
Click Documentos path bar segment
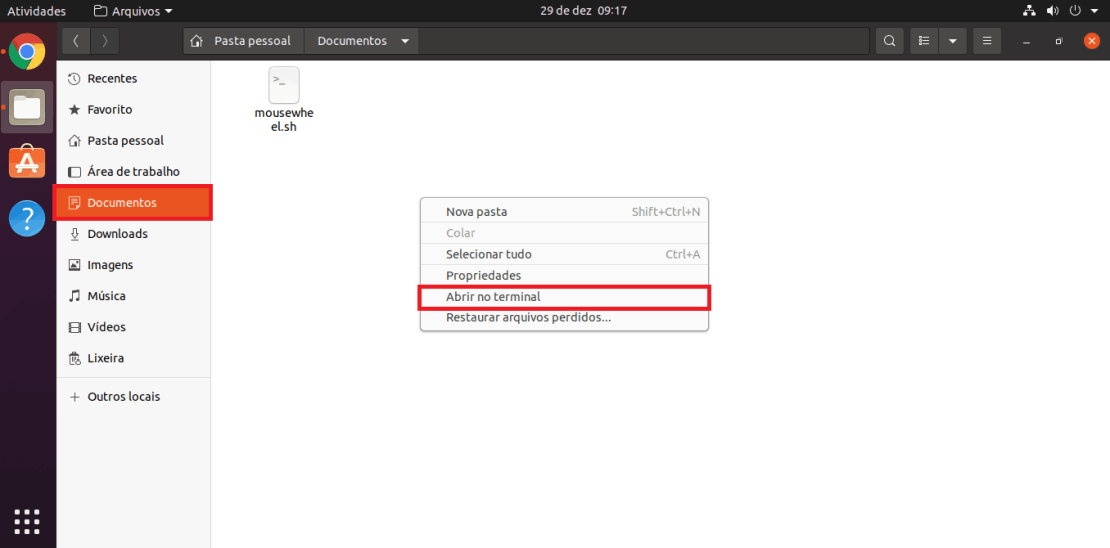pos(361,41)
